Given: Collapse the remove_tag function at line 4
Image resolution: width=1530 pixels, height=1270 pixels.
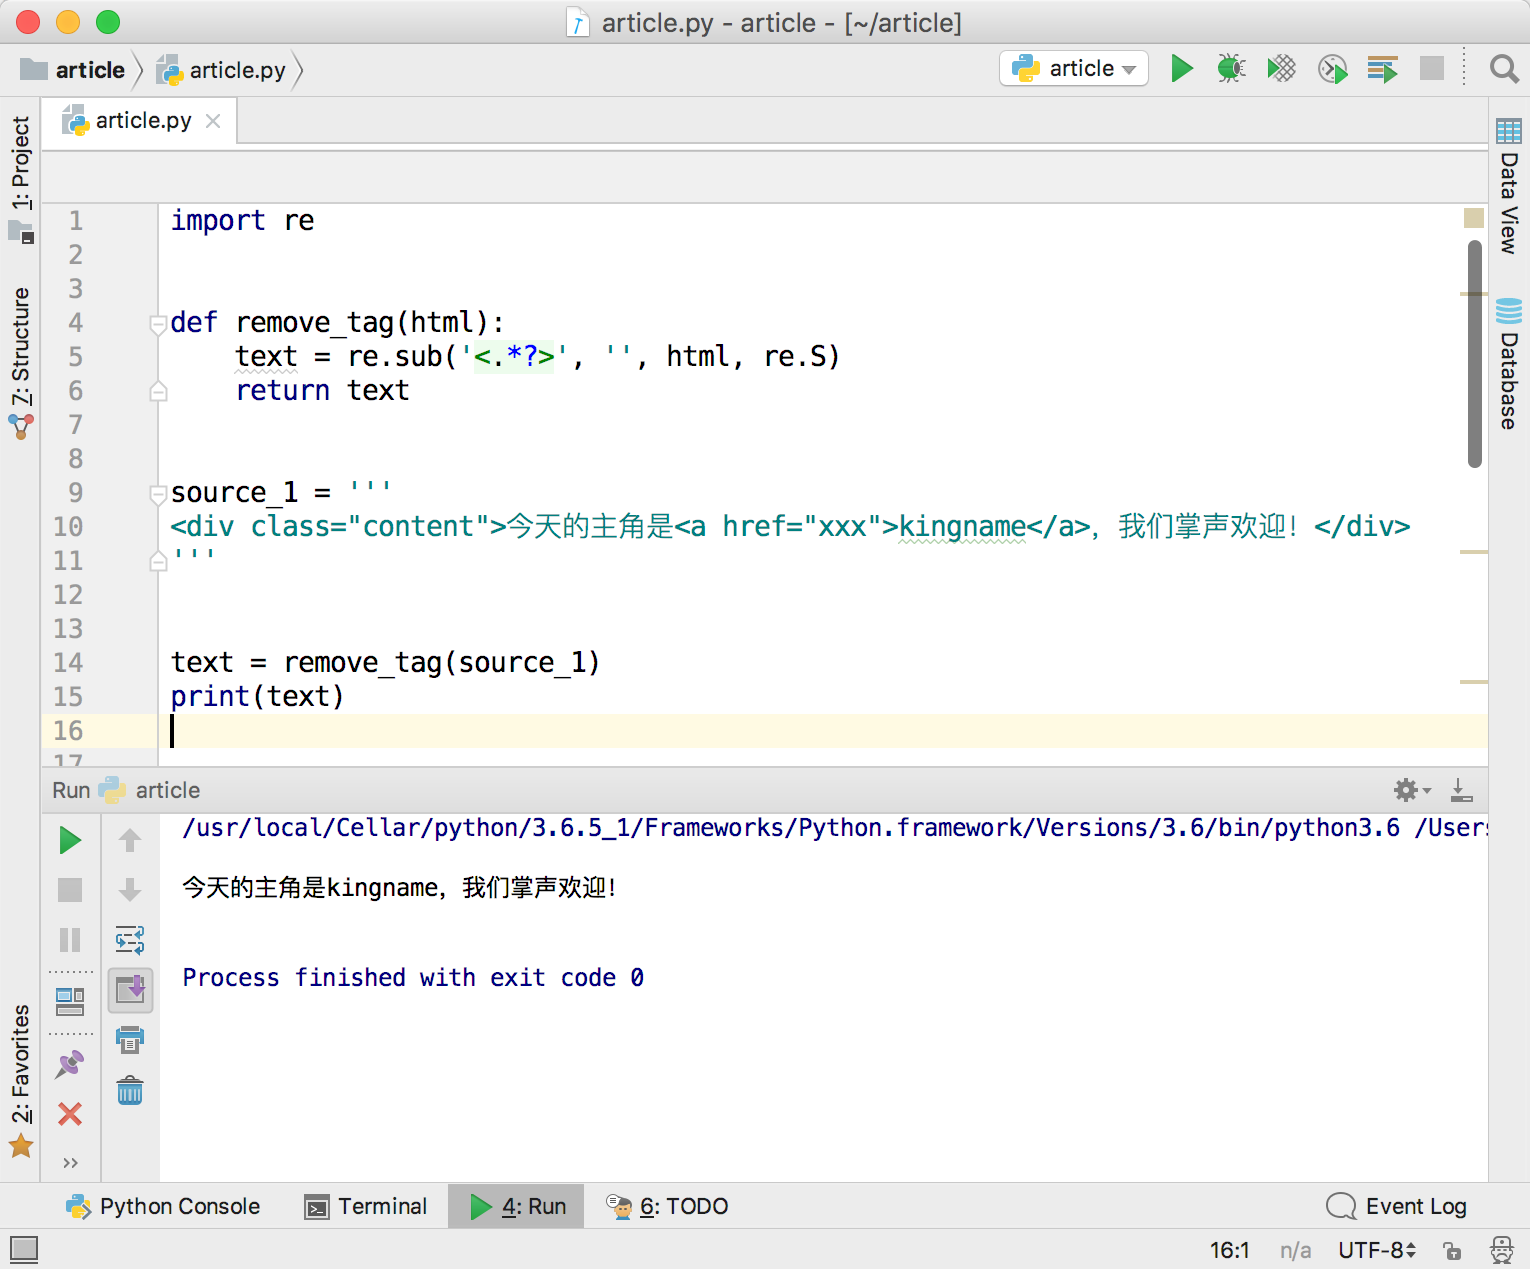Looking at the screenshot, I should pos(158,323).
